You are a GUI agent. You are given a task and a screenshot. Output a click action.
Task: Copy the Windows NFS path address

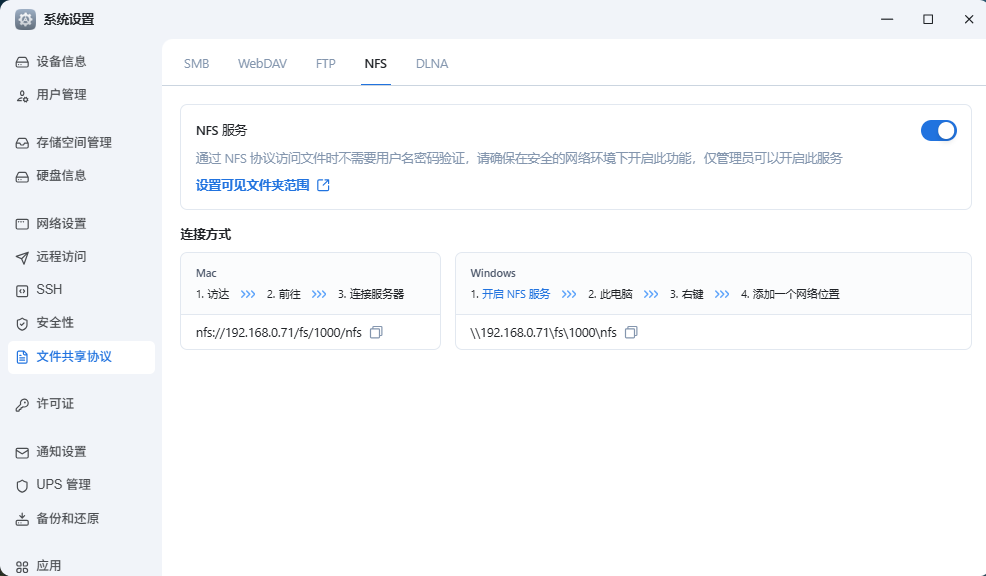click(631, 332)
